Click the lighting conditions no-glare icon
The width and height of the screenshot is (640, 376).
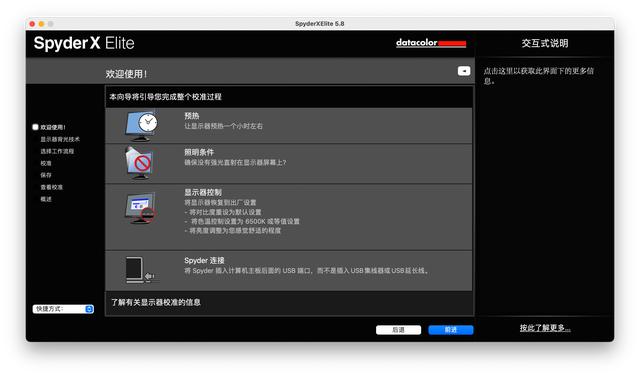(x=140, y=163)
